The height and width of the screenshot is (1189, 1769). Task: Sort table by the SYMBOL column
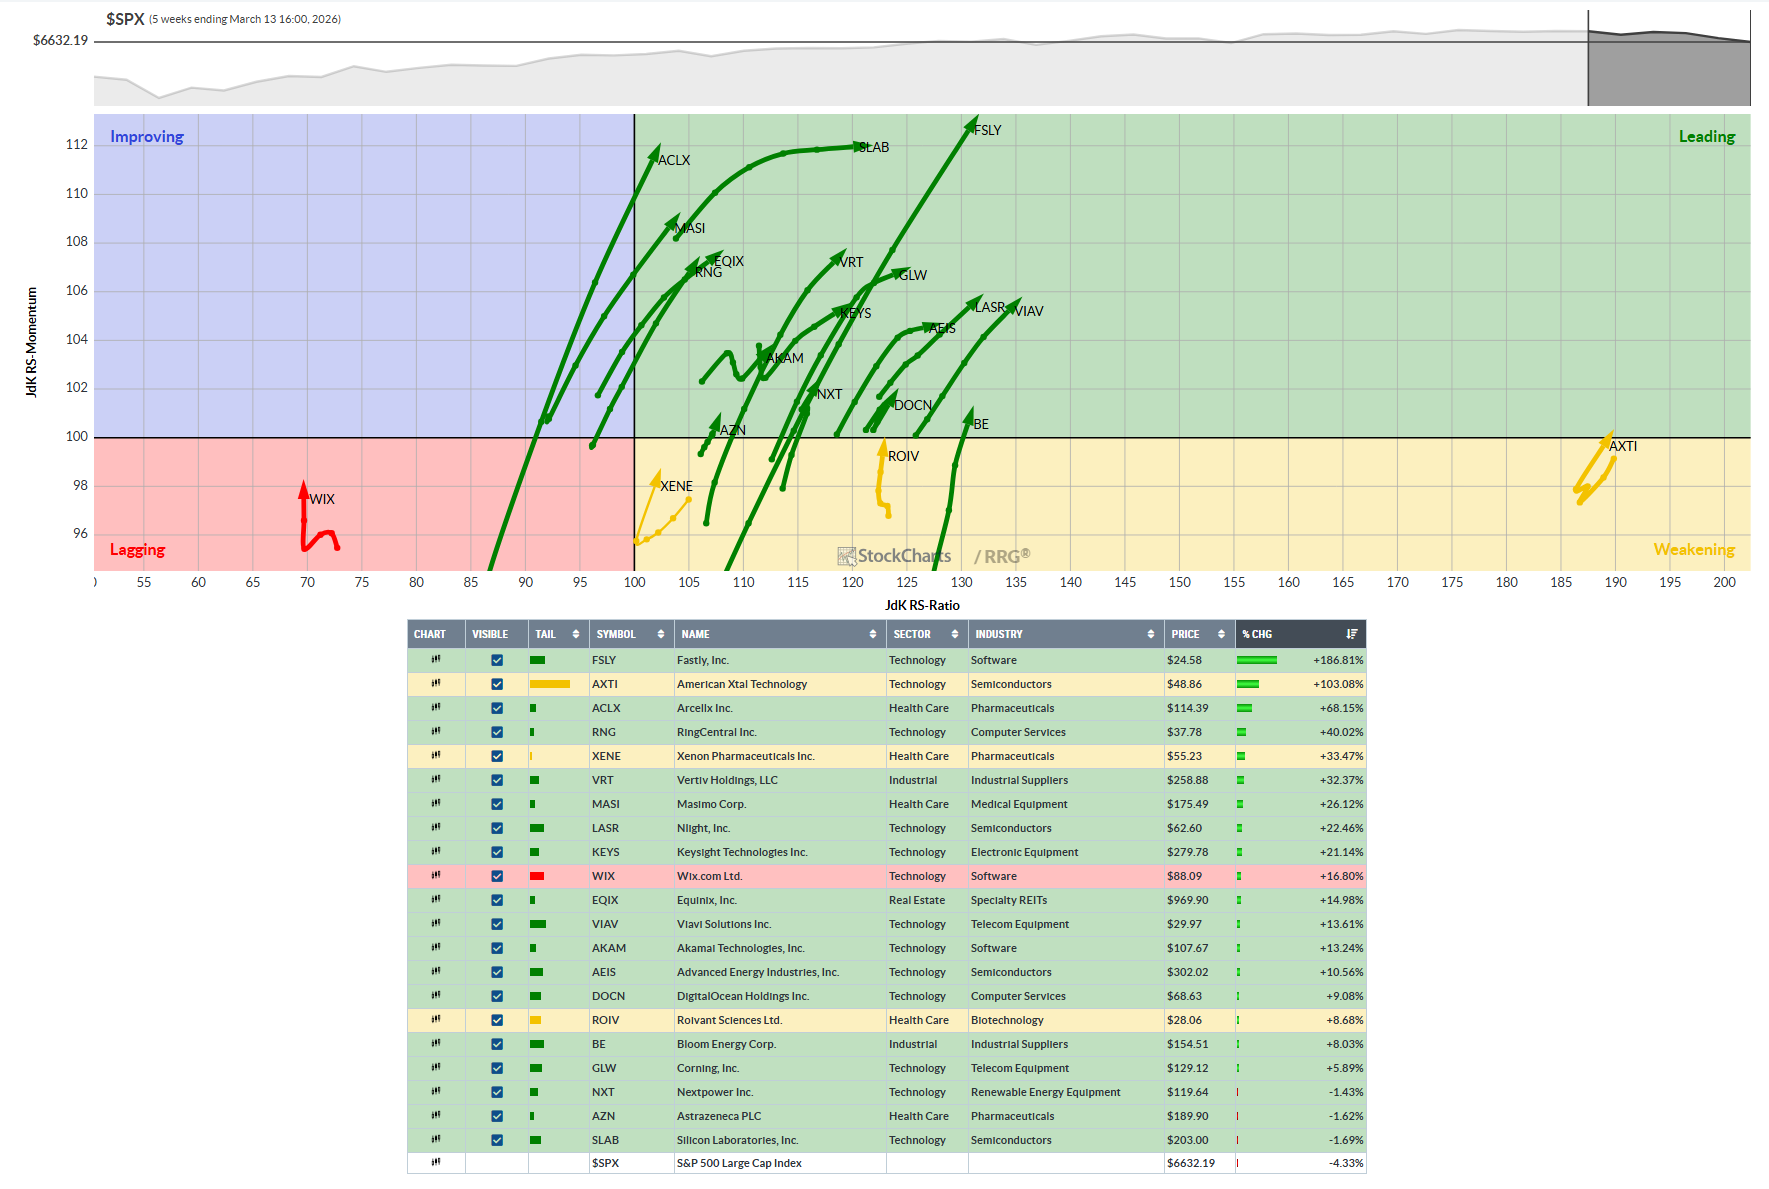pyautogui.click(x=630, y=634)
